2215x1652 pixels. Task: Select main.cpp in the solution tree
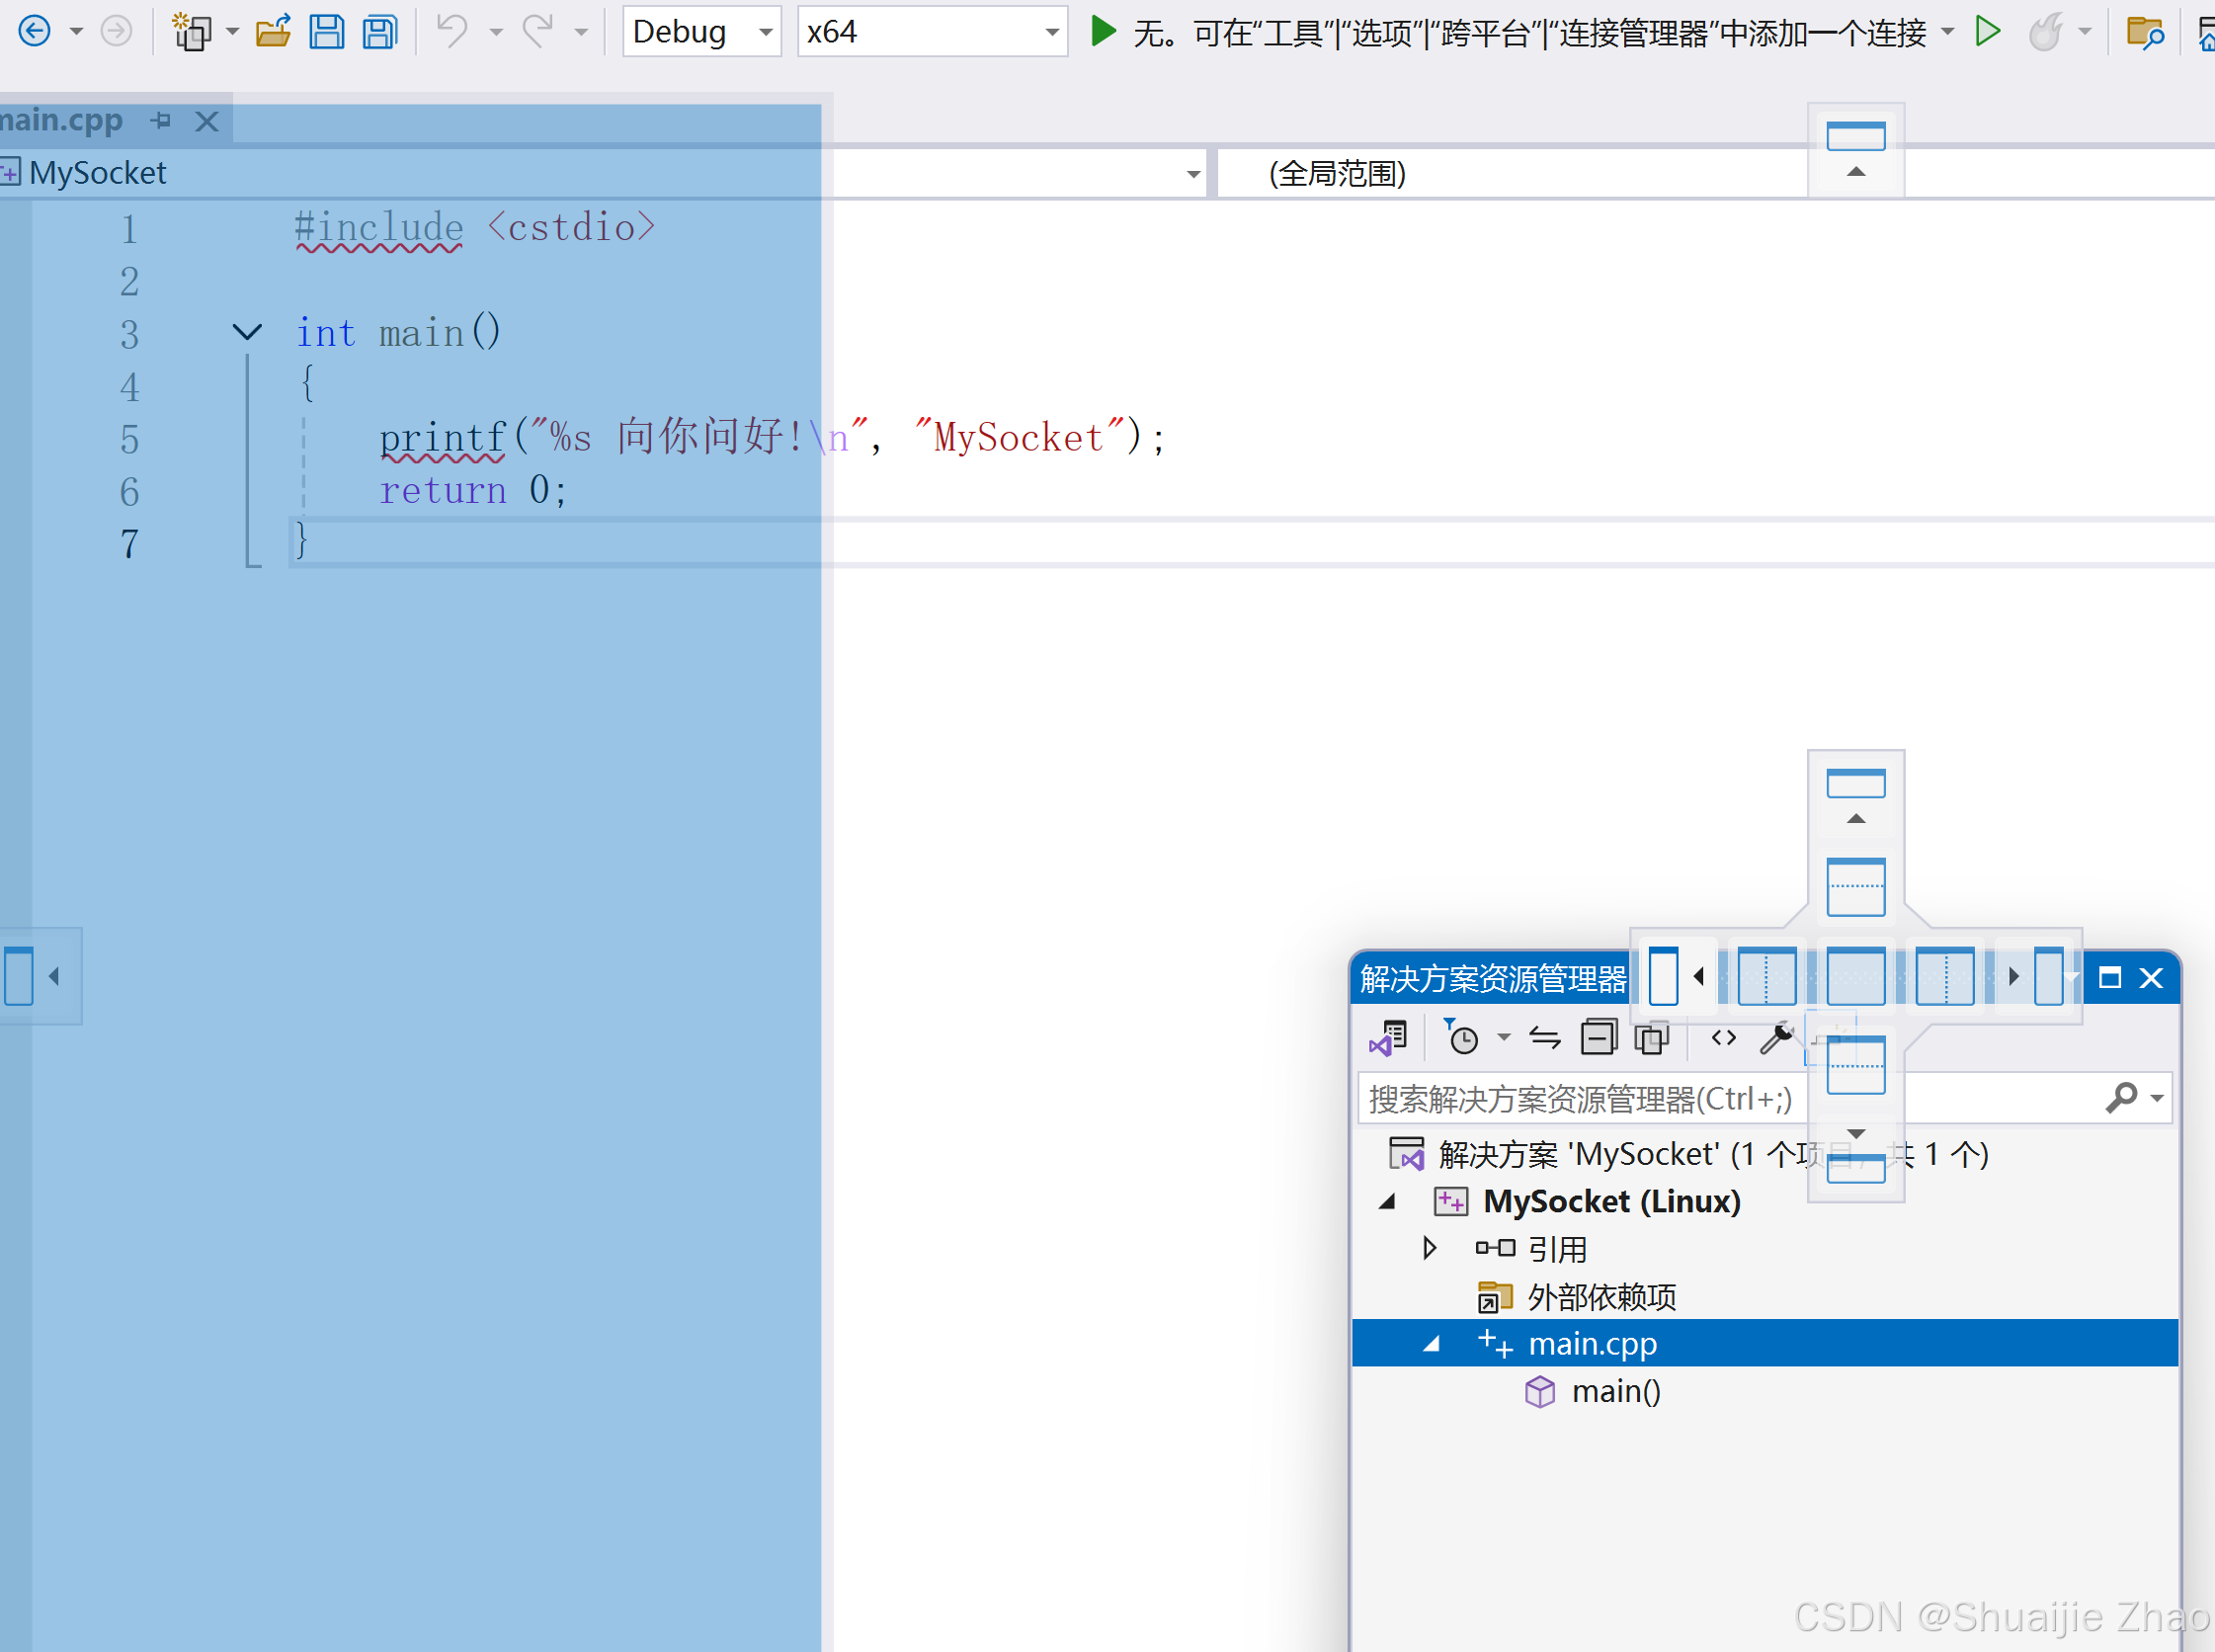tap(1592, 1343)
